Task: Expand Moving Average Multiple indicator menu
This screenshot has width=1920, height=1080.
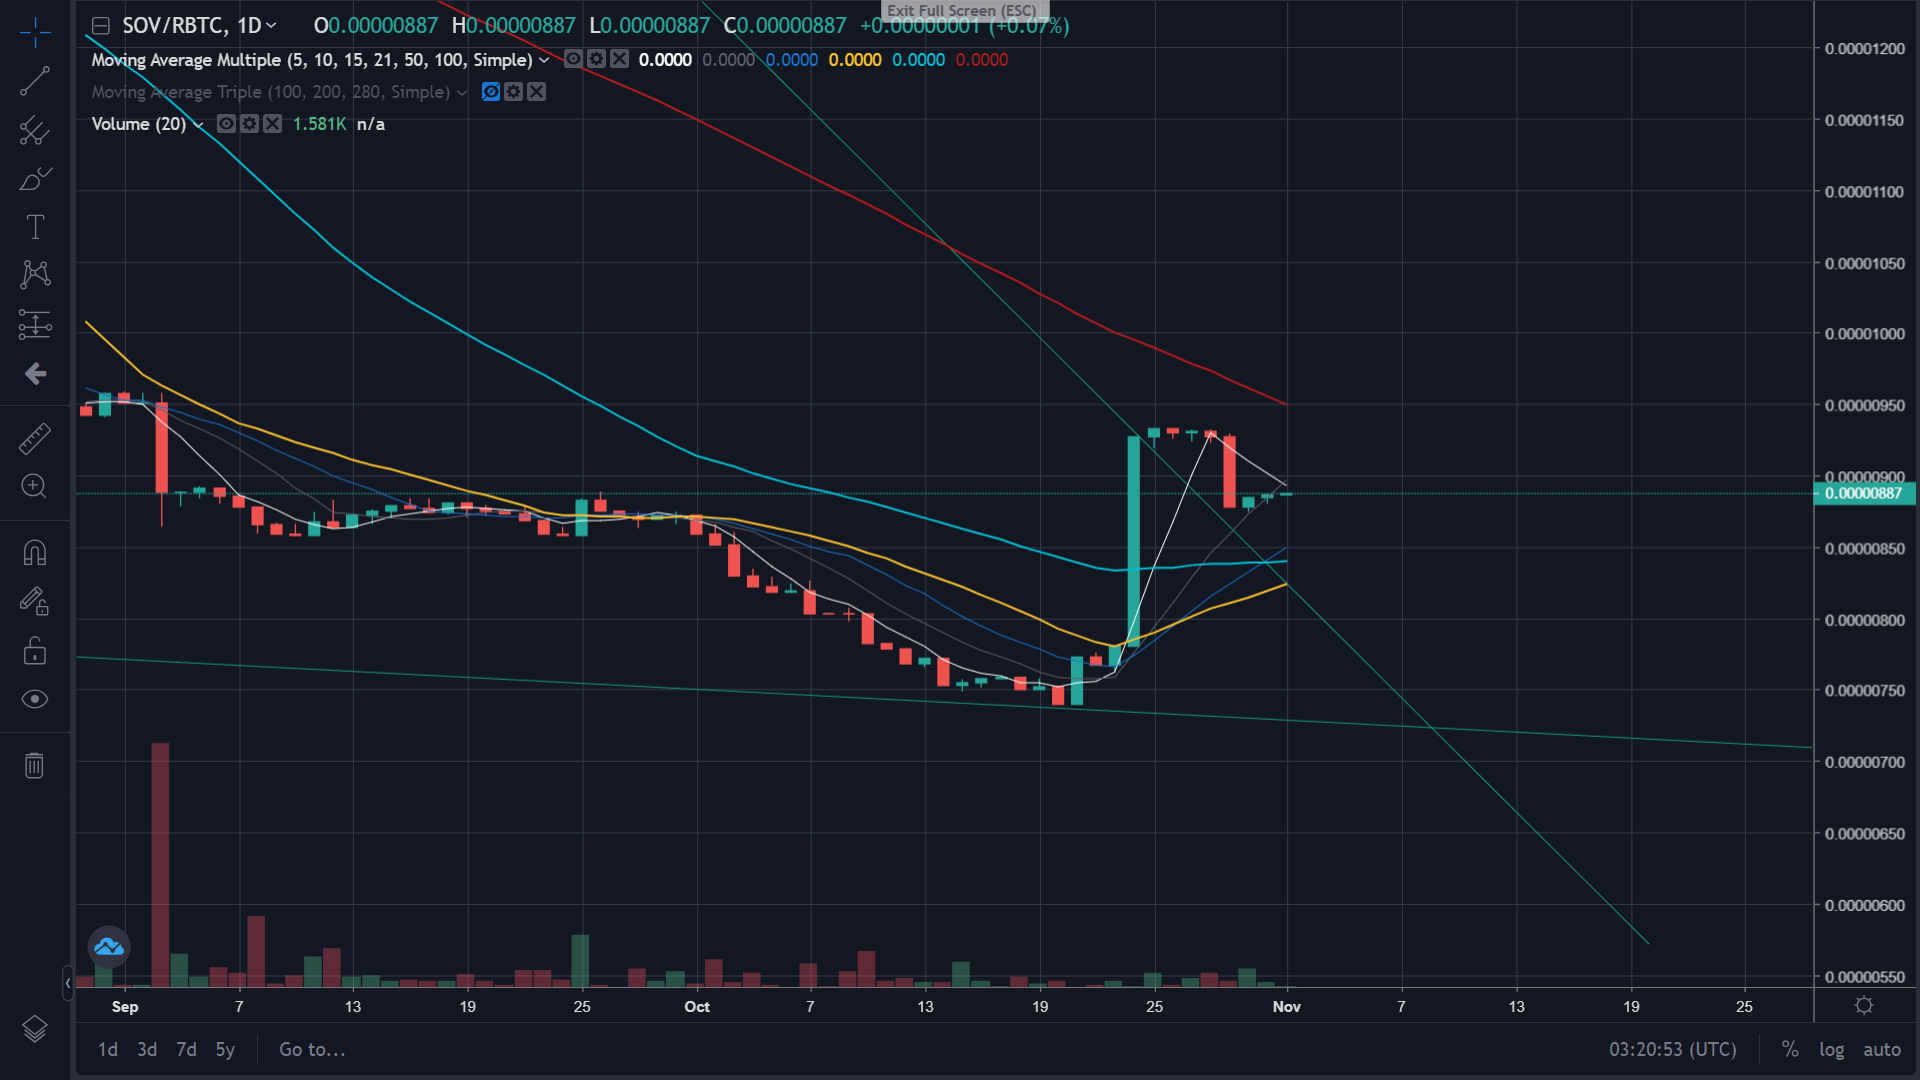Action: pyautogui.click(x=544, y=60)
